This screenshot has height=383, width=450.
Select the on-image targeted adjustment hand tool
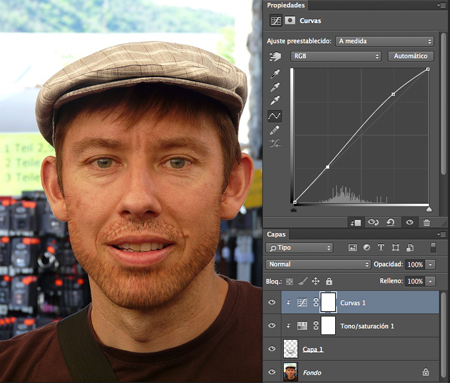(275, 57)
